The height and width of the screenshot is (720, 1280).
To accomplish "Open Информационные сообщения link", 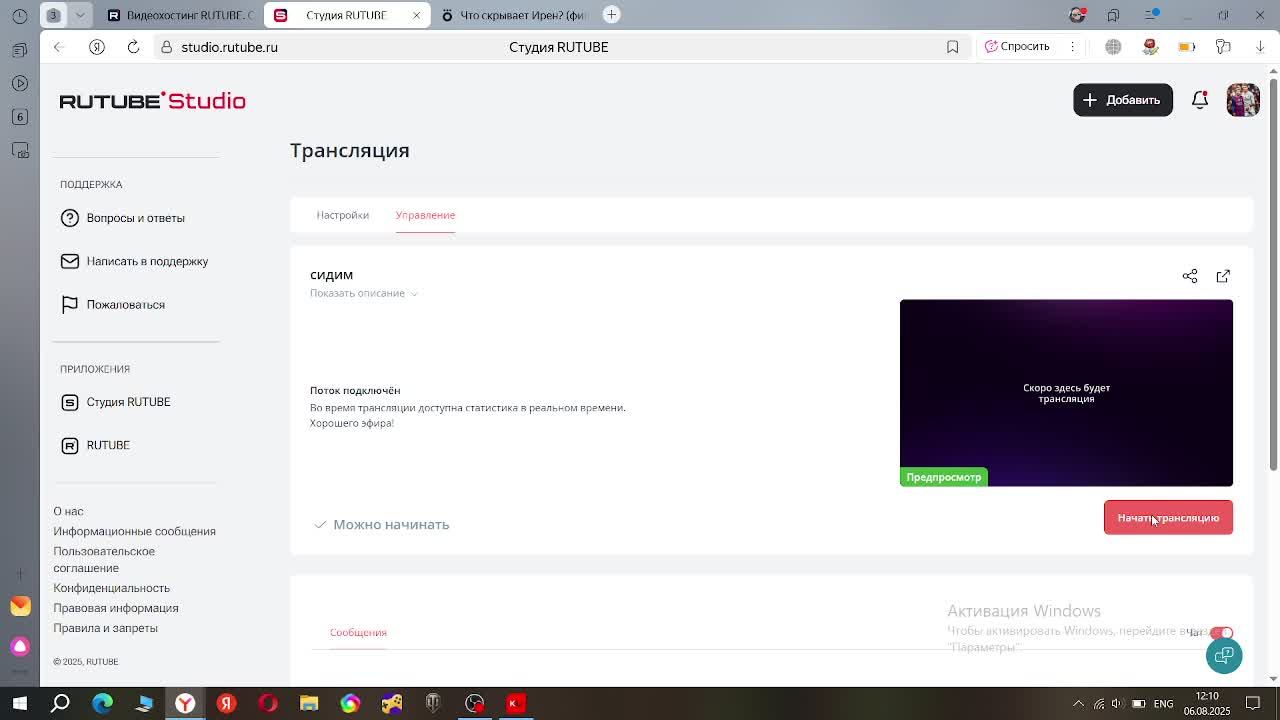I will (134, 531).
